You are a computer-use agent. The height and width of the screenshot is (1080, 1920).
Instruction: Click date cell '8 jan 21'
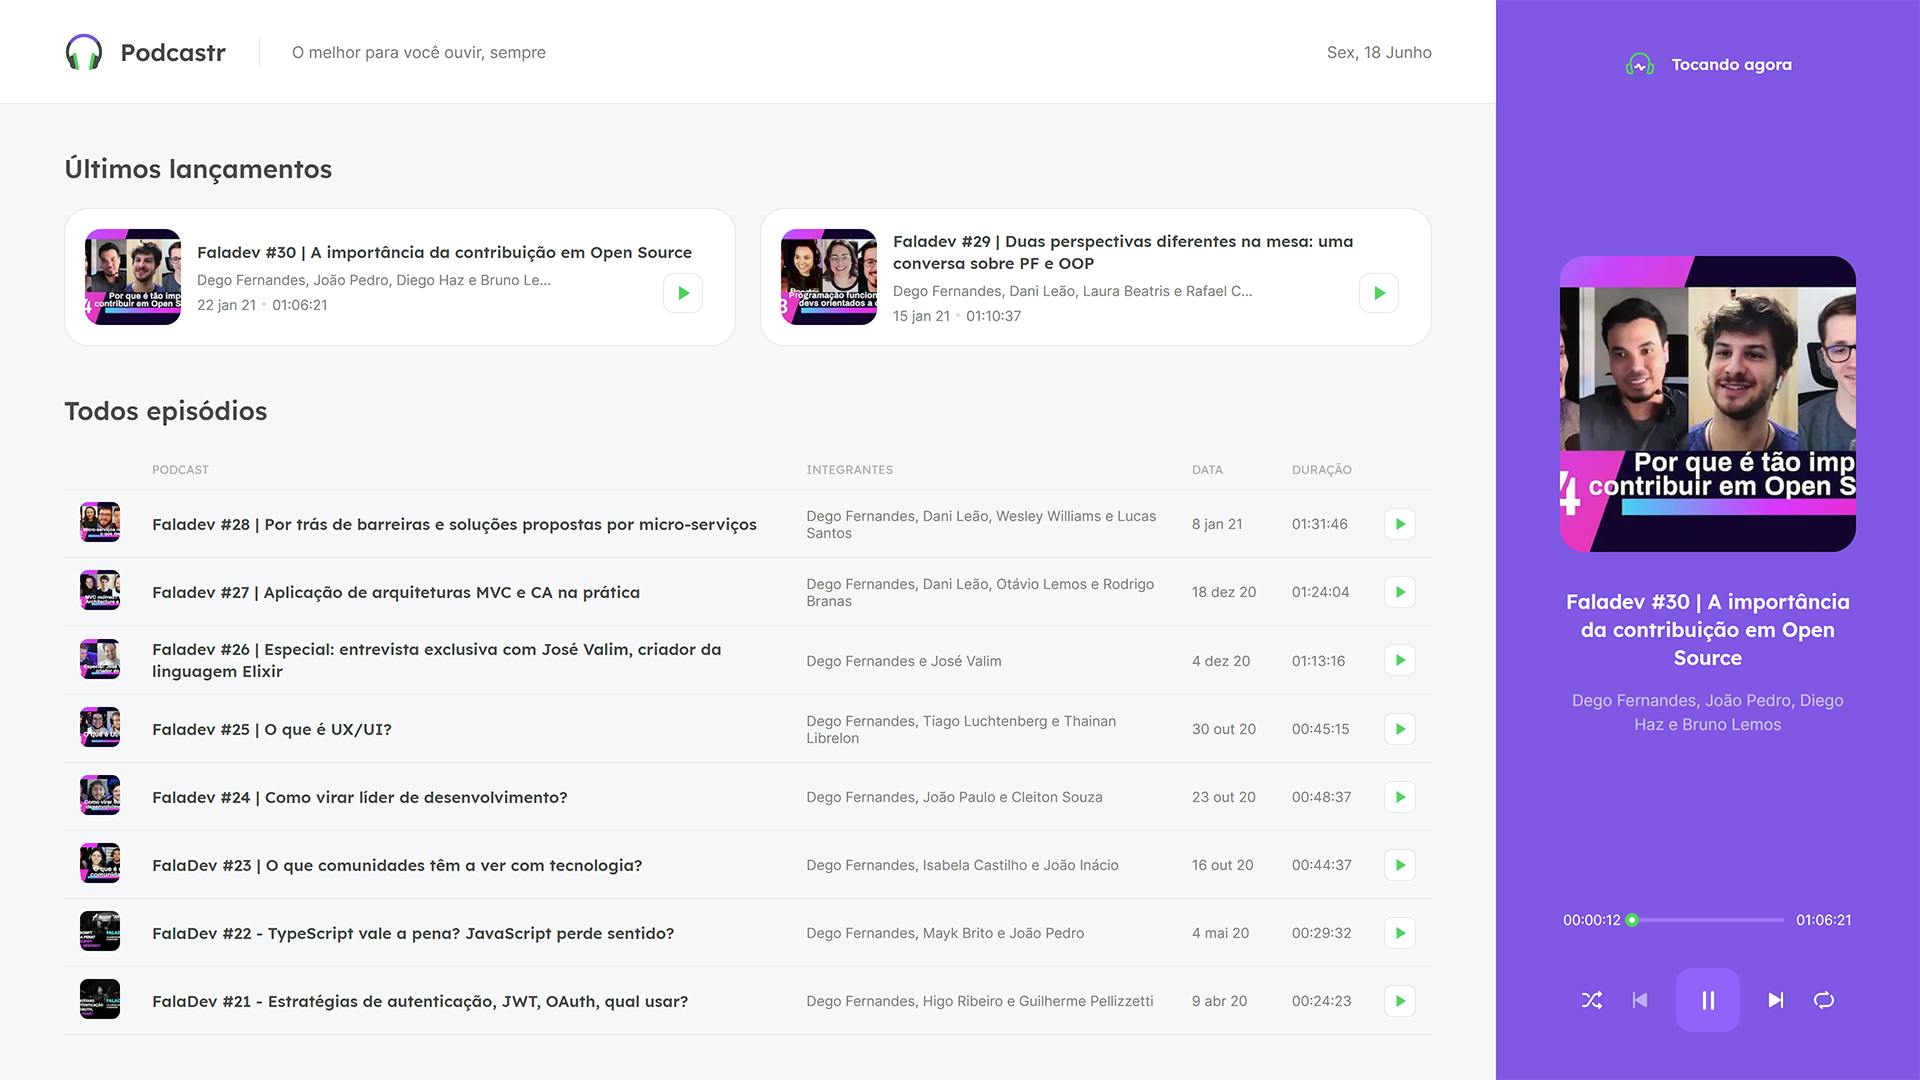(1217, 524)
